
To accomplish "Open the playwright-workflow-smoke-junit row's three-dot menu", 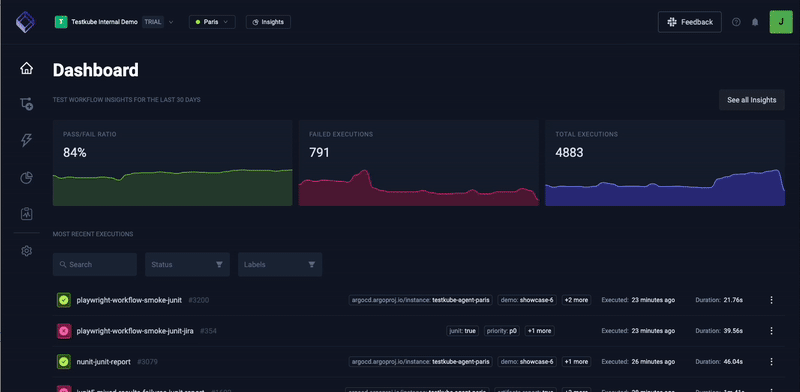I will [771, 300].
